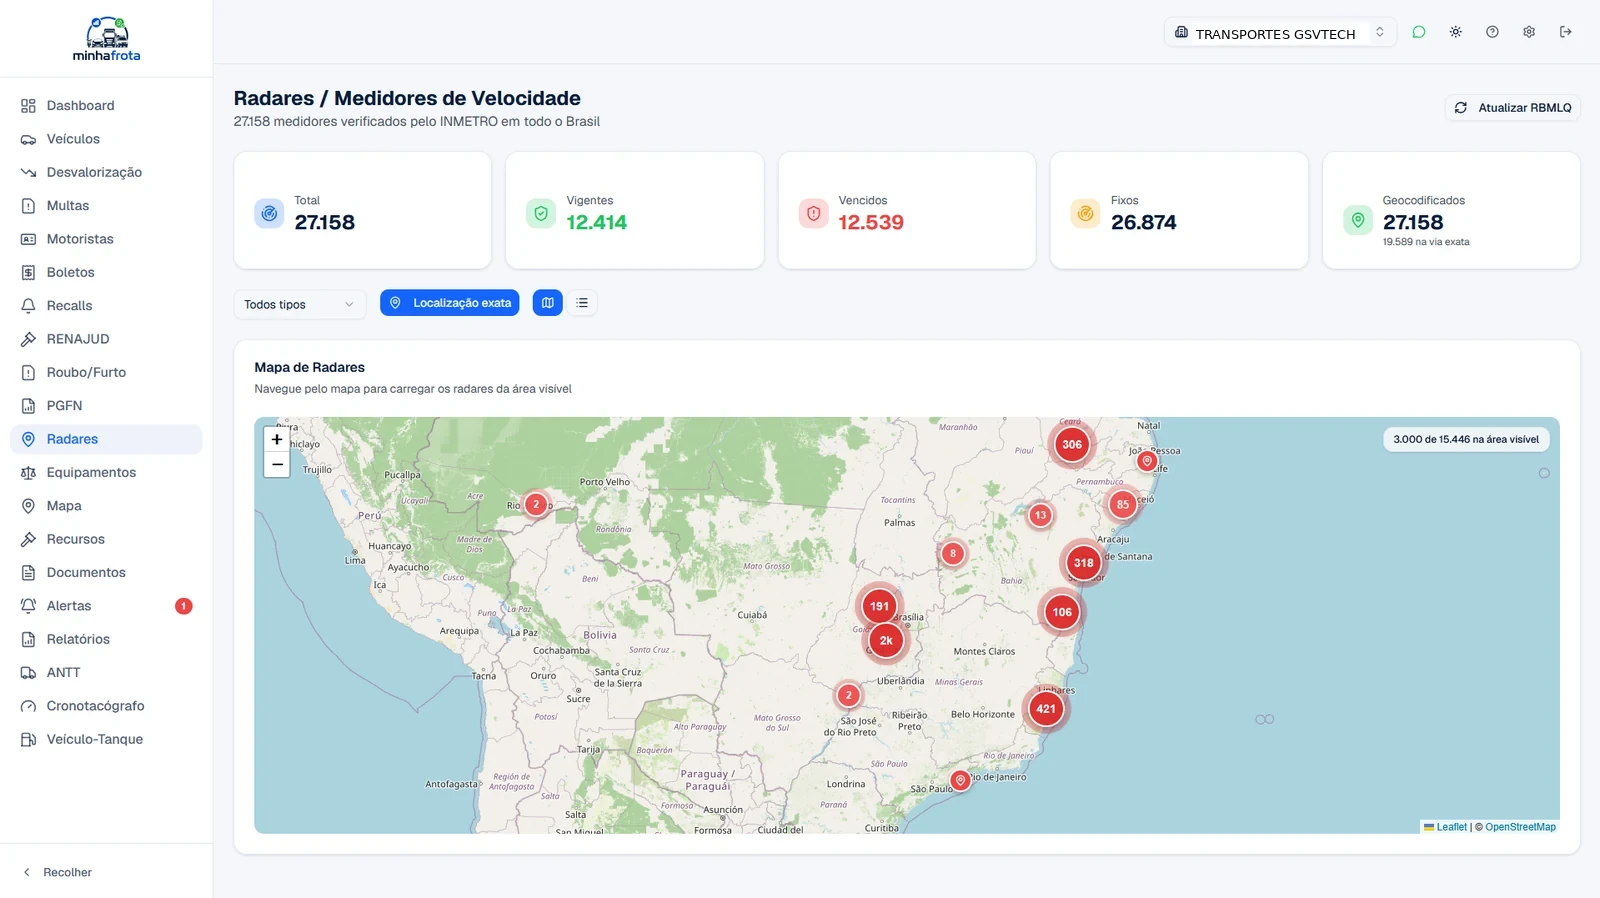
Task: Open Dashboard in sidebar
Action: (x=106, y=106)
